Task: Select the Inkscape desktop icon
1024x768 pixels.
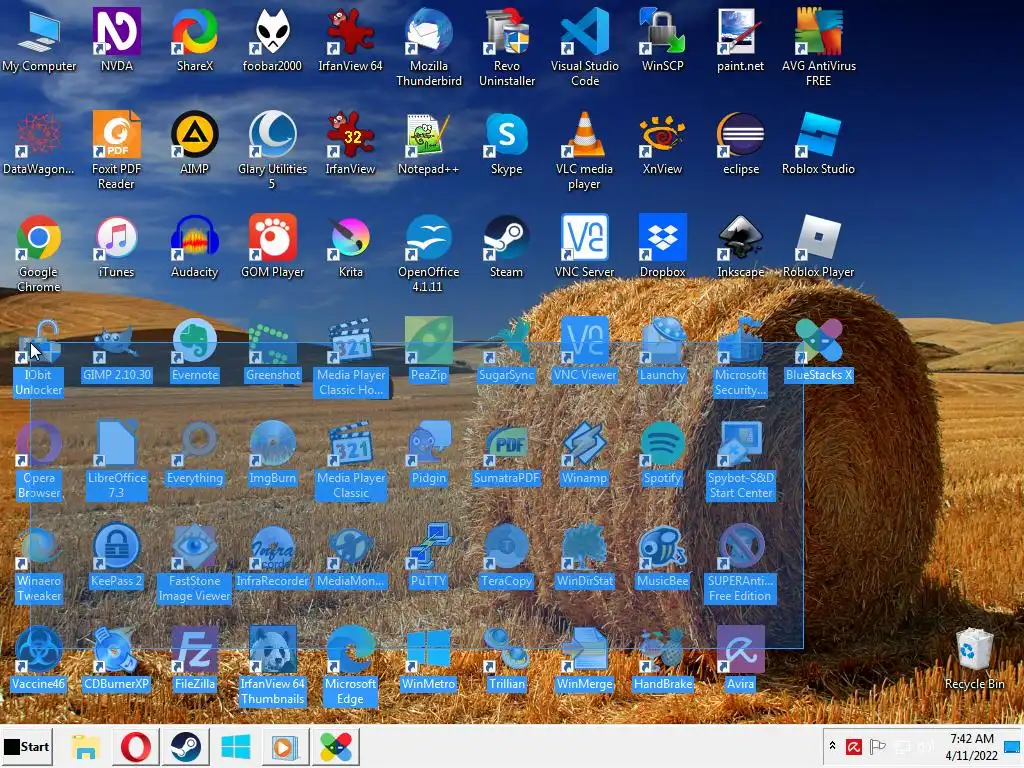Action: 740,246
